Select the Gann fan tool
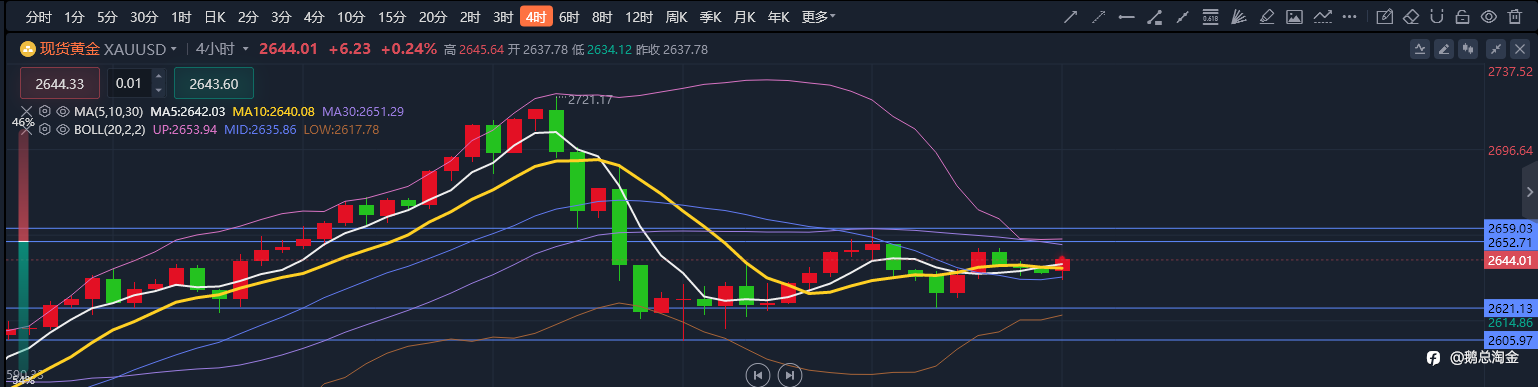Viewport: 1538px width, 387px height. (x=1239, y=17)
